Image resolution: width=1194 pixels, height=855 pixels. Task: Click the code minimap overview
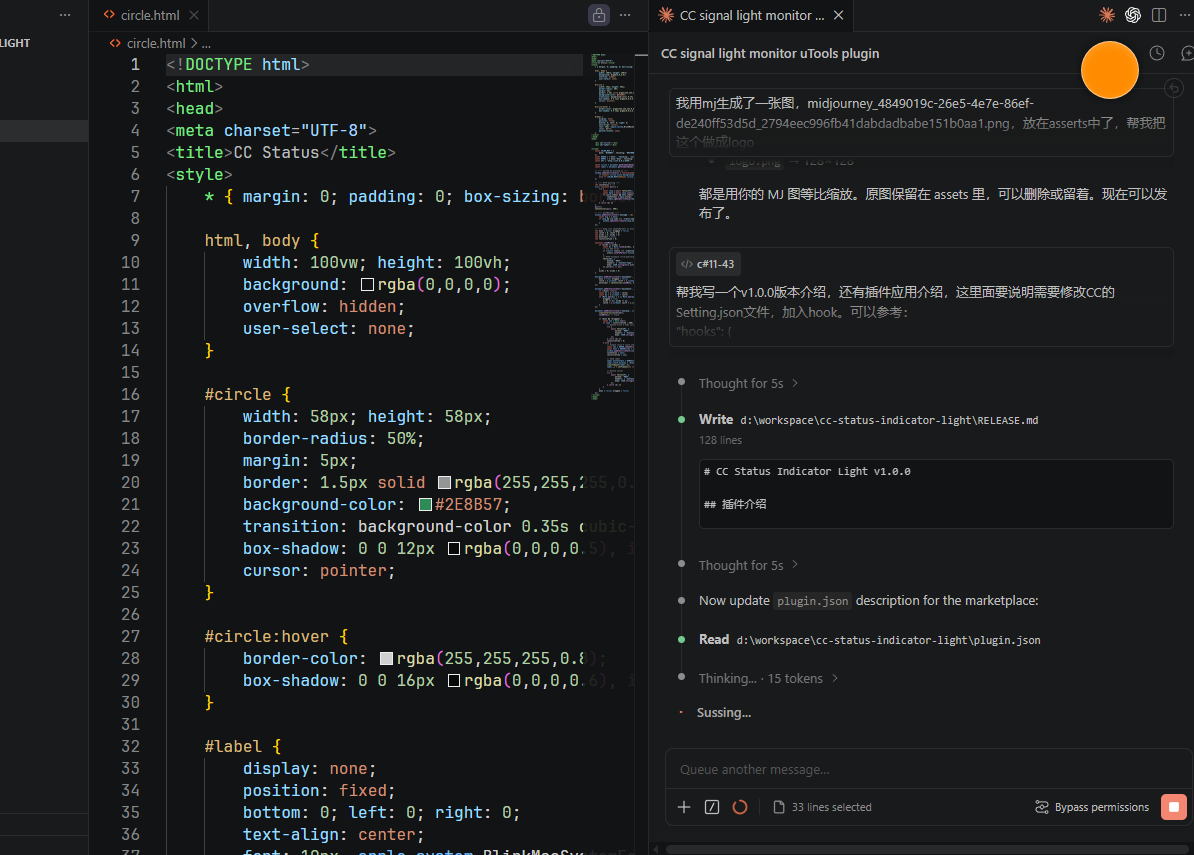612,226
